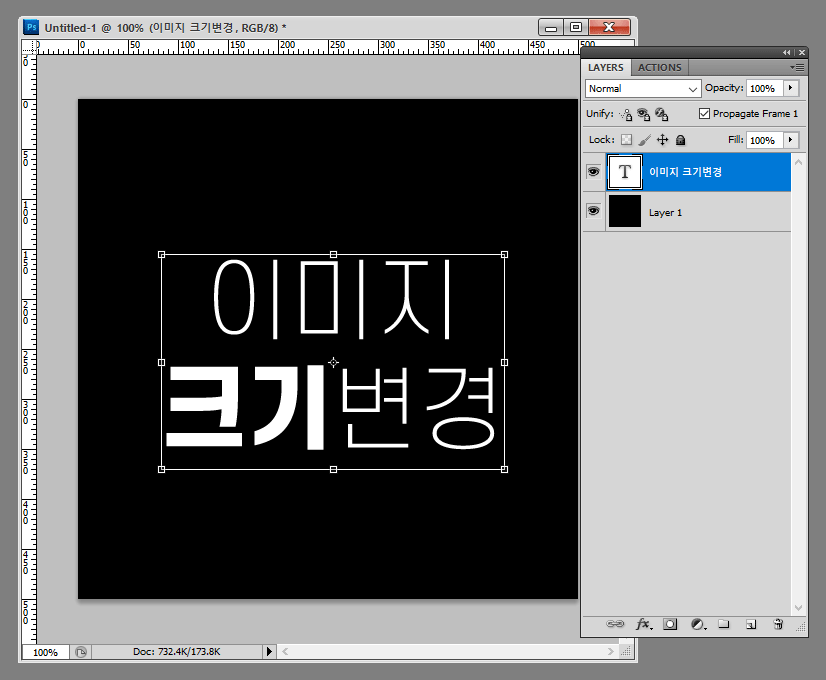Delete the selected layer with the trash icon
Screen dimensions: 826x680
point(777,624)
